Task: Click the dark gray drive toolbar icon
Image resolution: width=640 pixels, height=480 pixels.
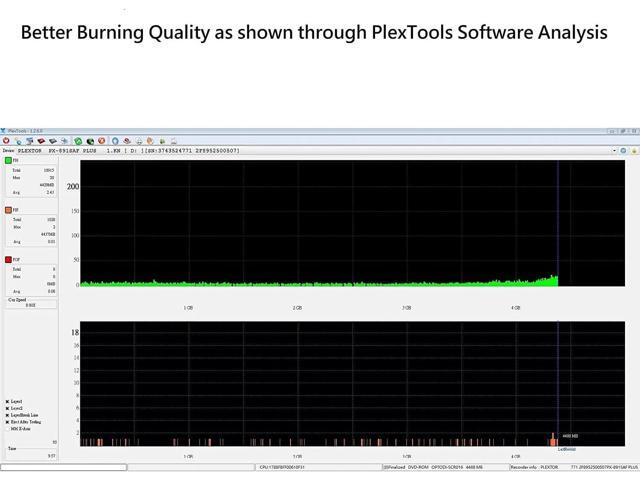Action: (53, 141)
